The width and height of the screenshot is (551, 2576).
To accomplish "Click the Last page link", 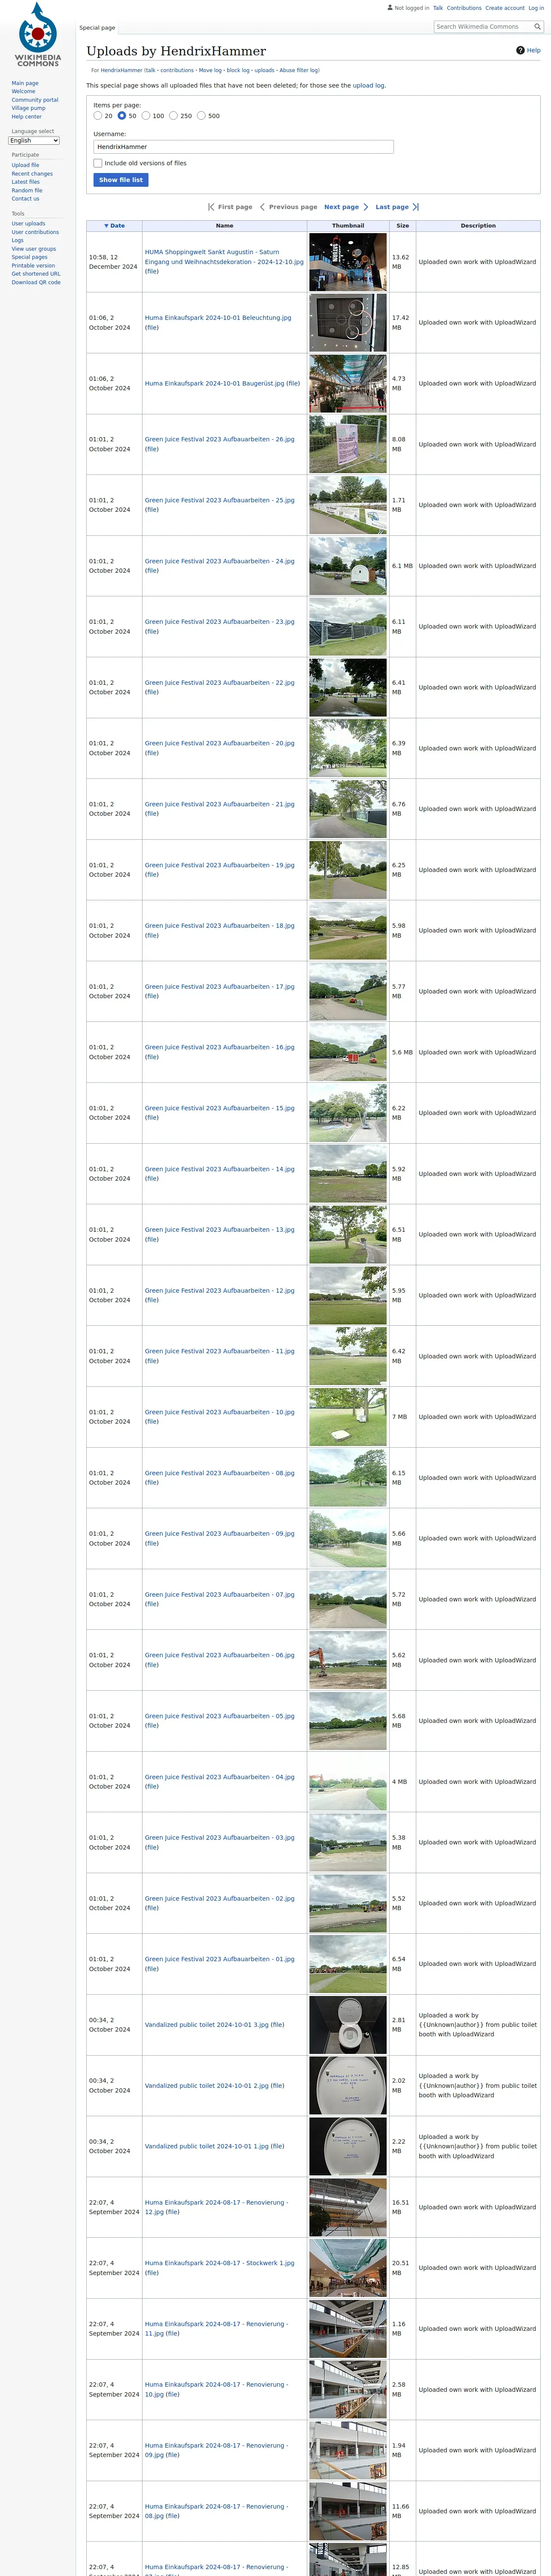I will (x=392, y=207).
